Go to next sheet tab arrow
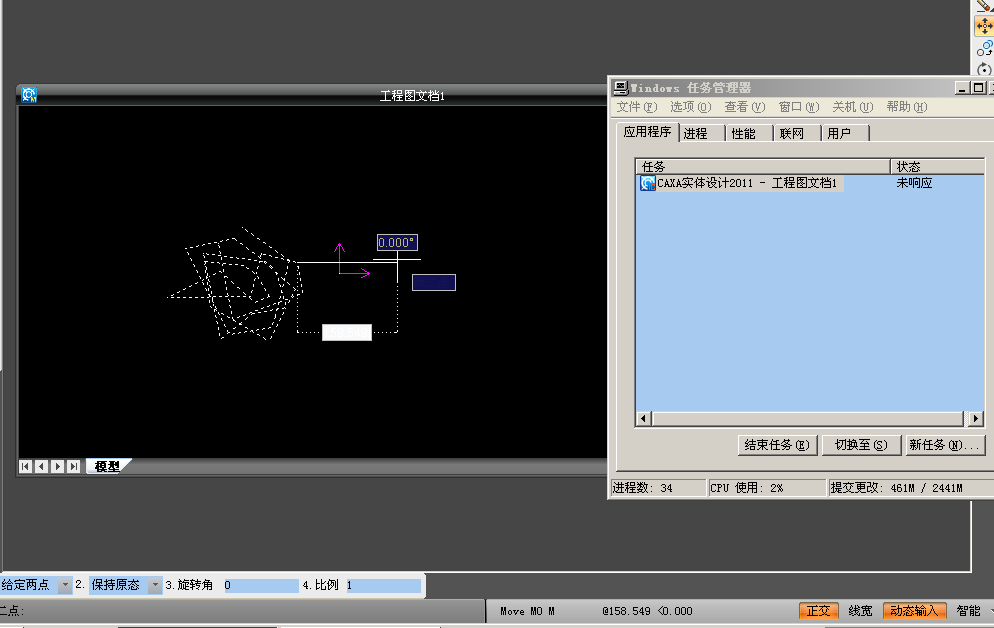Image resolution: width=994 pixels, height=628 pixels. point(57,466)
